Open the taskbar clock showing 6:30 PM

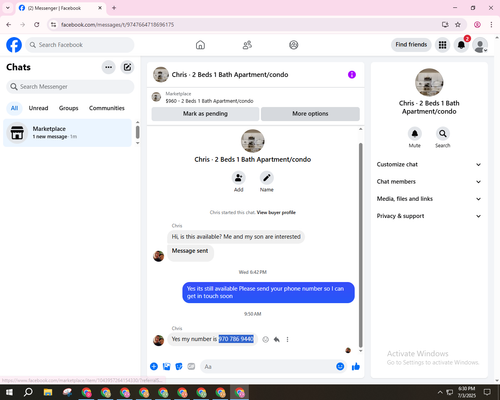point(467,392)
